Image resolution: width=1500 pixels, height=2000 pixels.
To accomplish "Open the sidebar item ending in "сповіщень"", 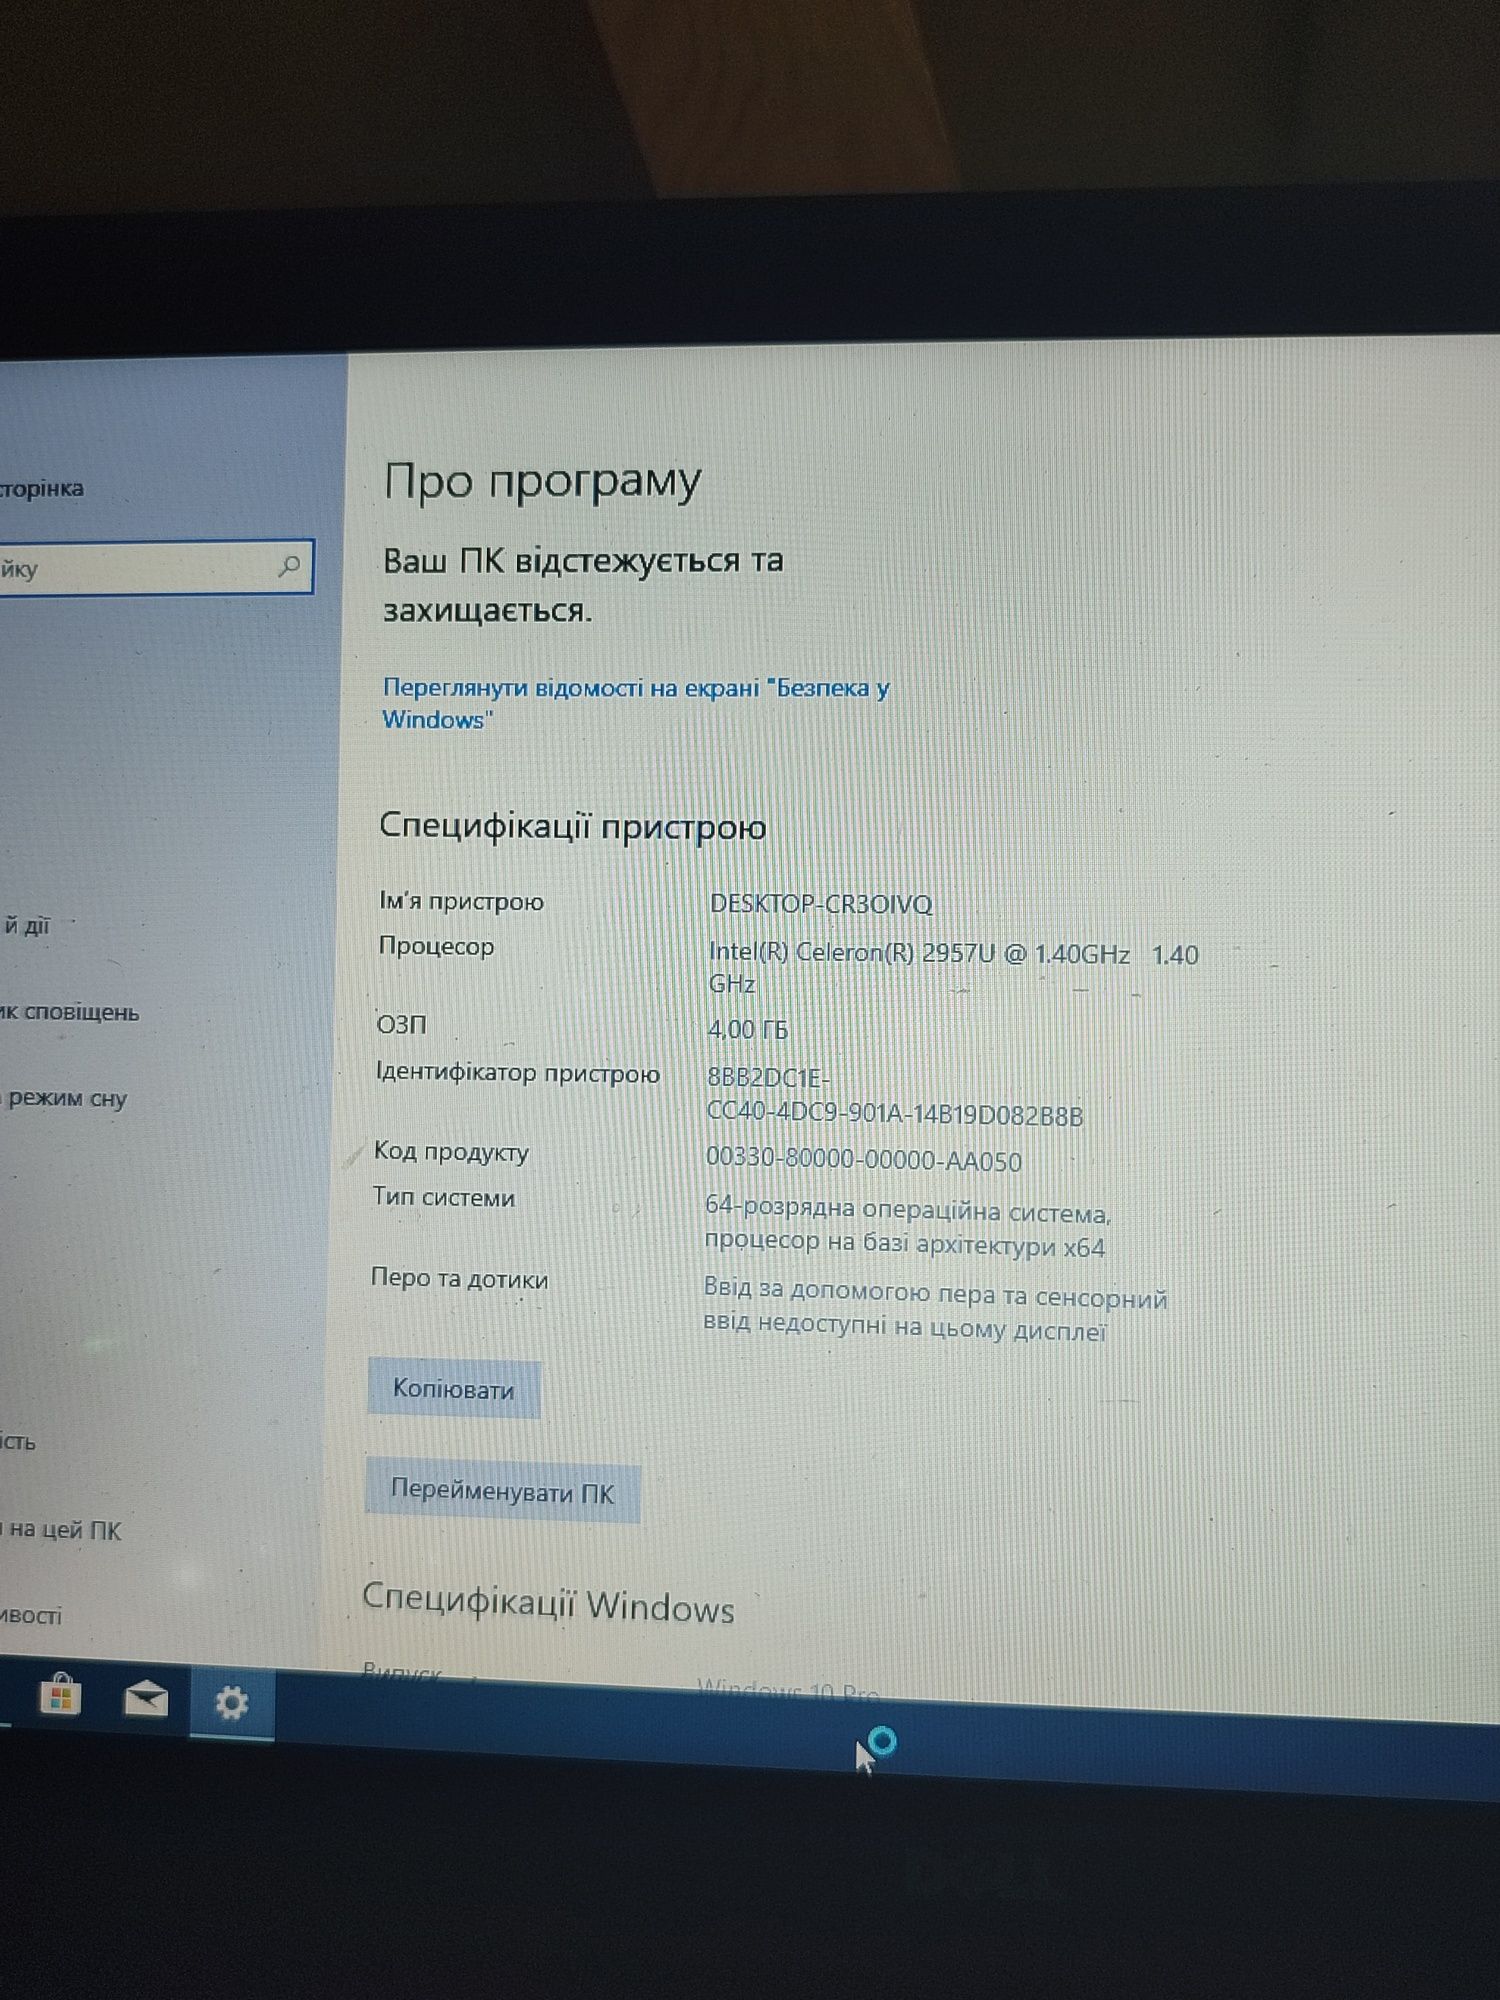I will (x=70, y=1012).
